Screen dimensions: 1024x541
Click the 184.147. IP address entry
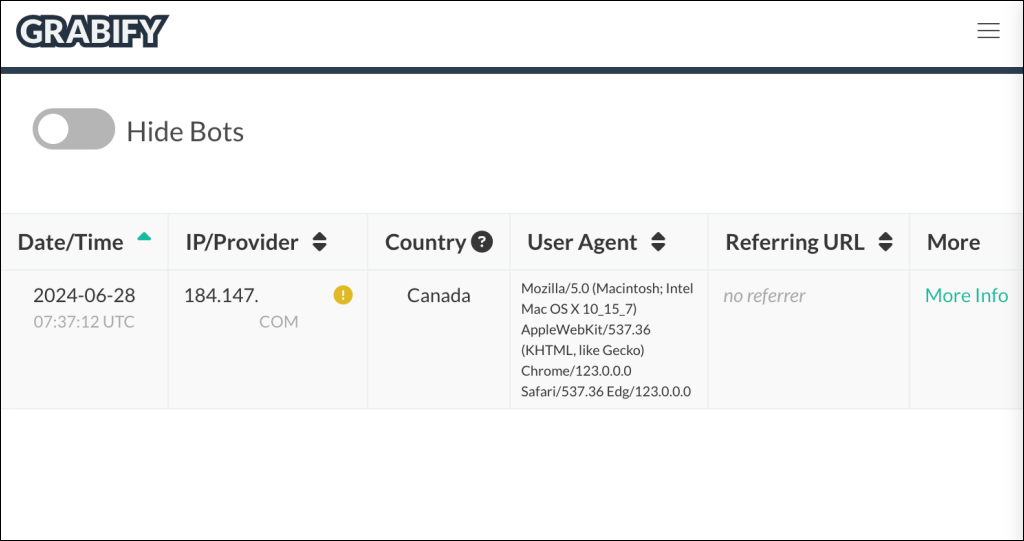pyautogui.click(x=221, y=295)
